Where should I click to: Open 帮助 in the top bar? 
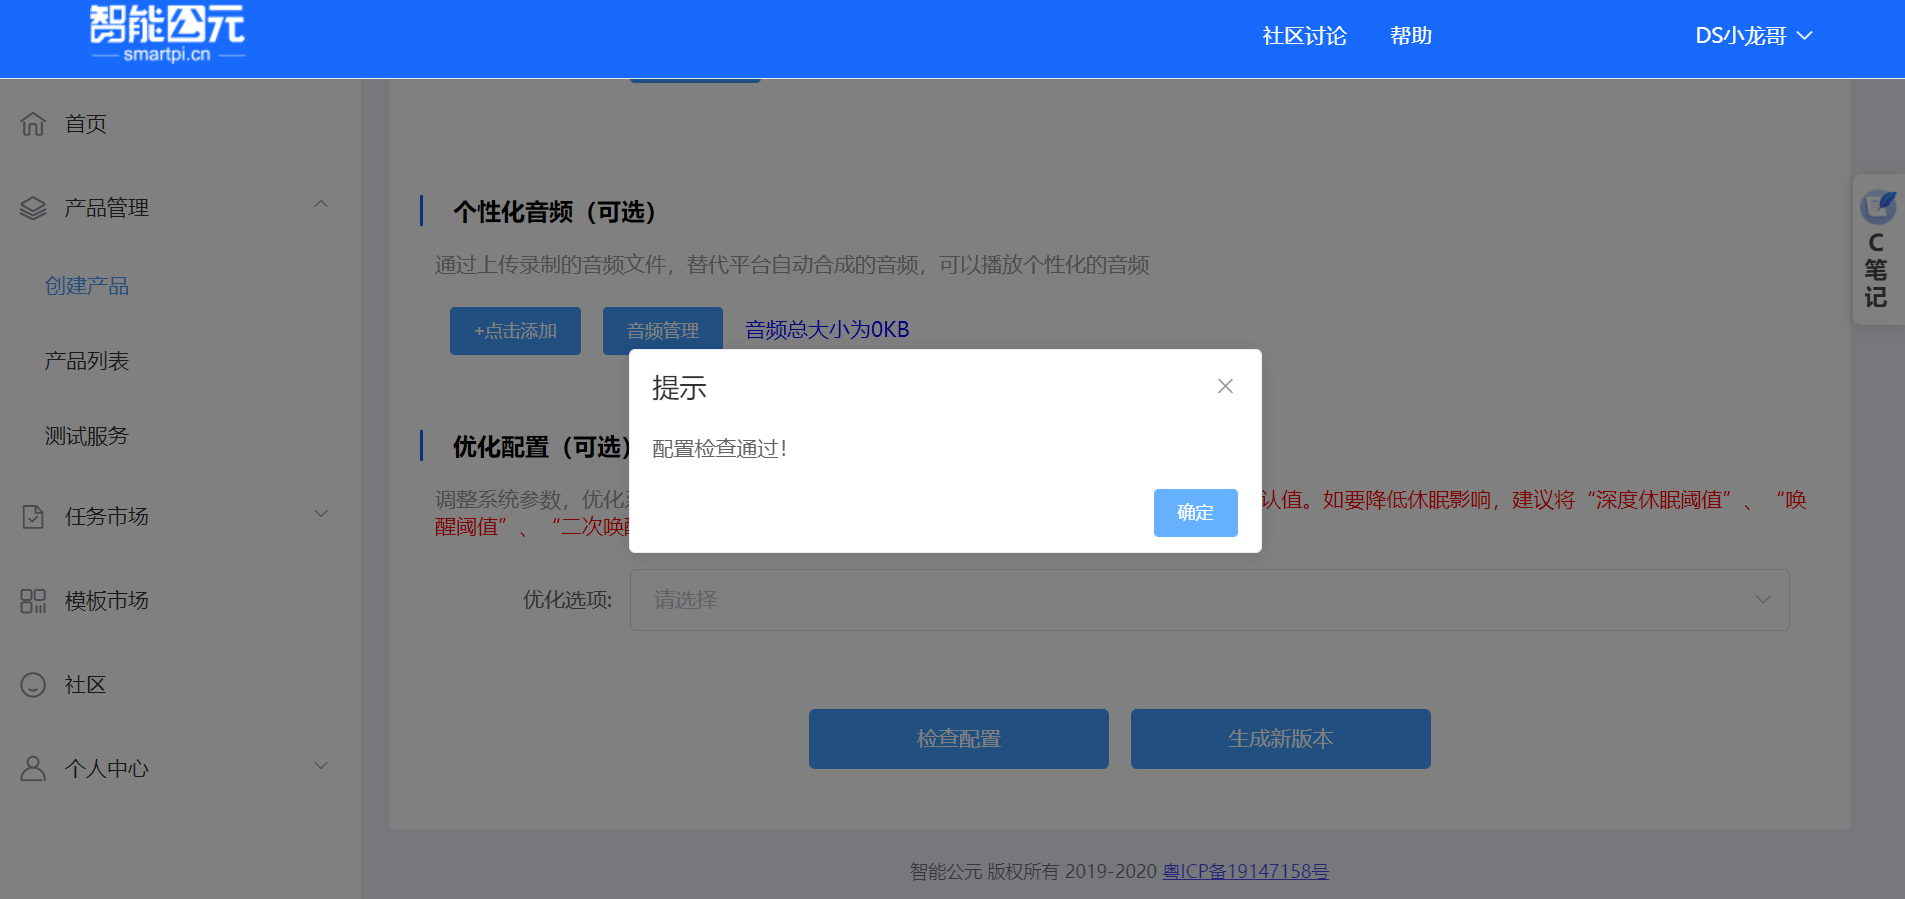[x=1411, y=36]
